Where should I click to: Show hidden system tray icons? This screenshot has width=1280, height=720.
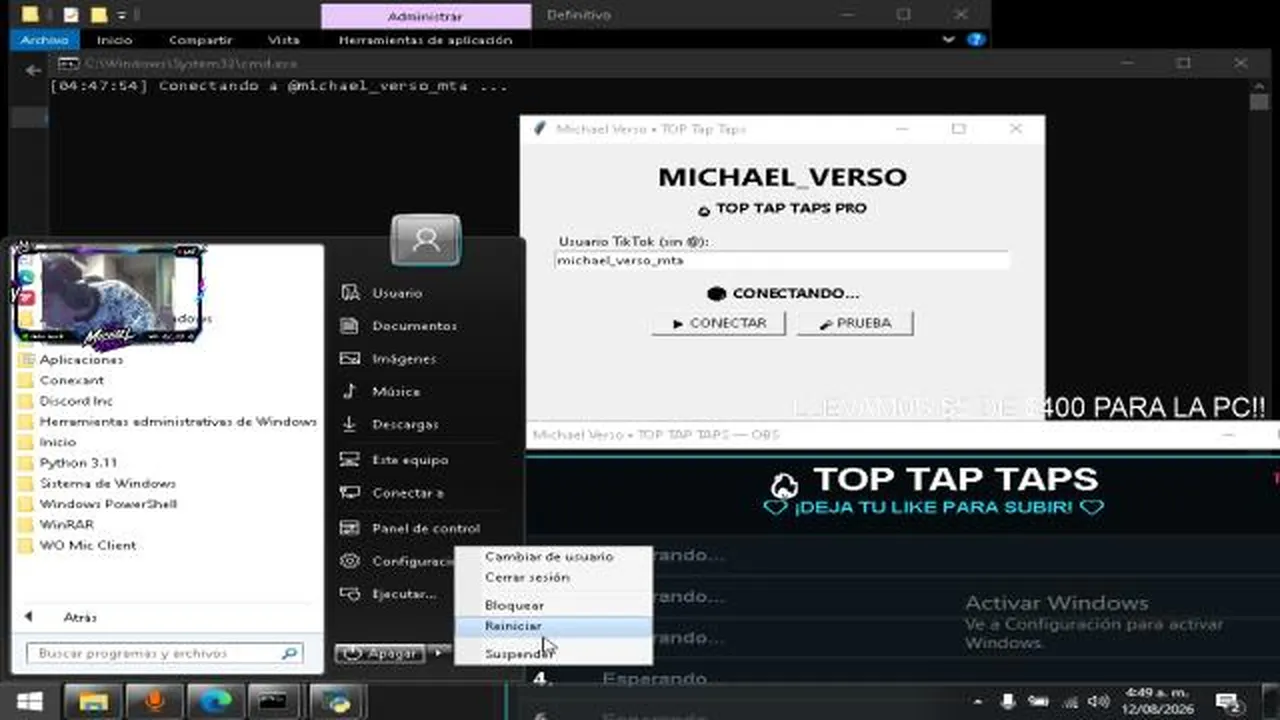click(x=980, y=702)
